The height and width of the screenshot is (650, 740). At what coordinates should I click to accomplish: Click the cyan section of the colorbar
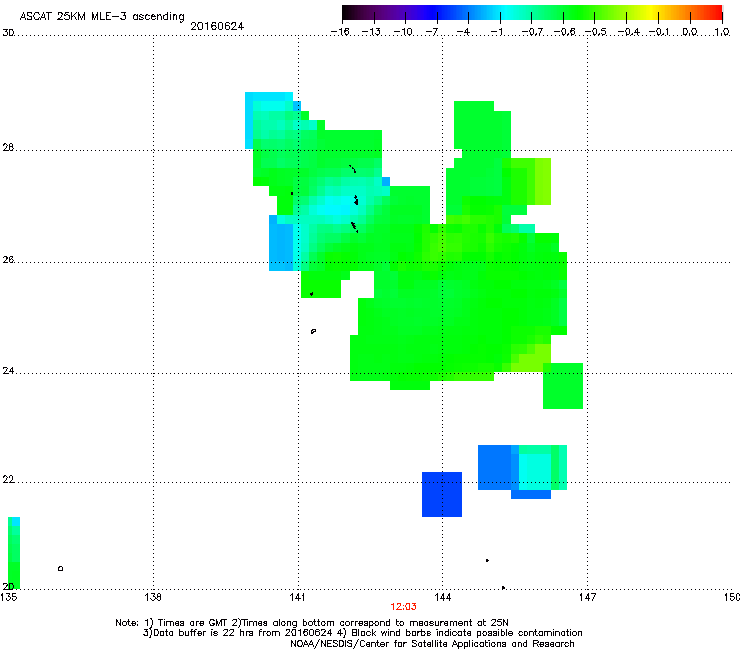[x=505, y=12]
